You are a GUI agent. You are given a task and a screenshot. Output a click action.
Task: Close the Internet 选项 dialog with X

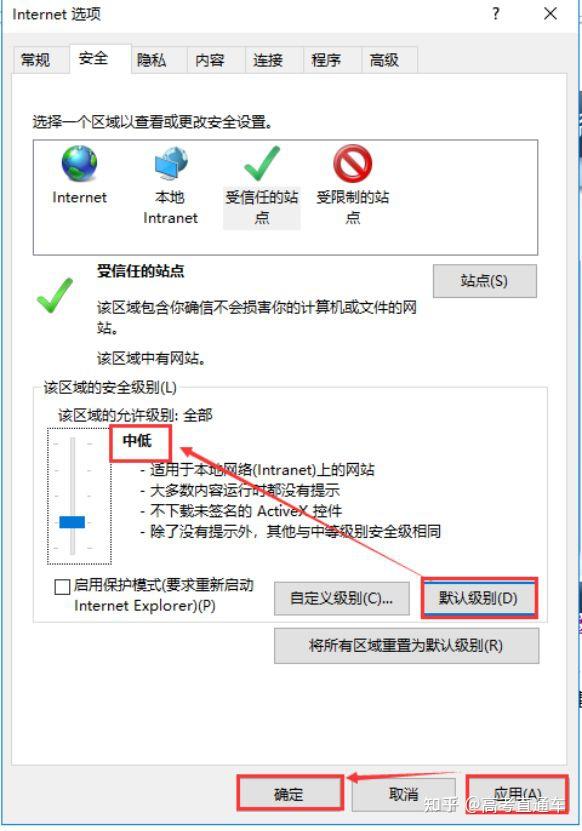click(x=551, y=13)
